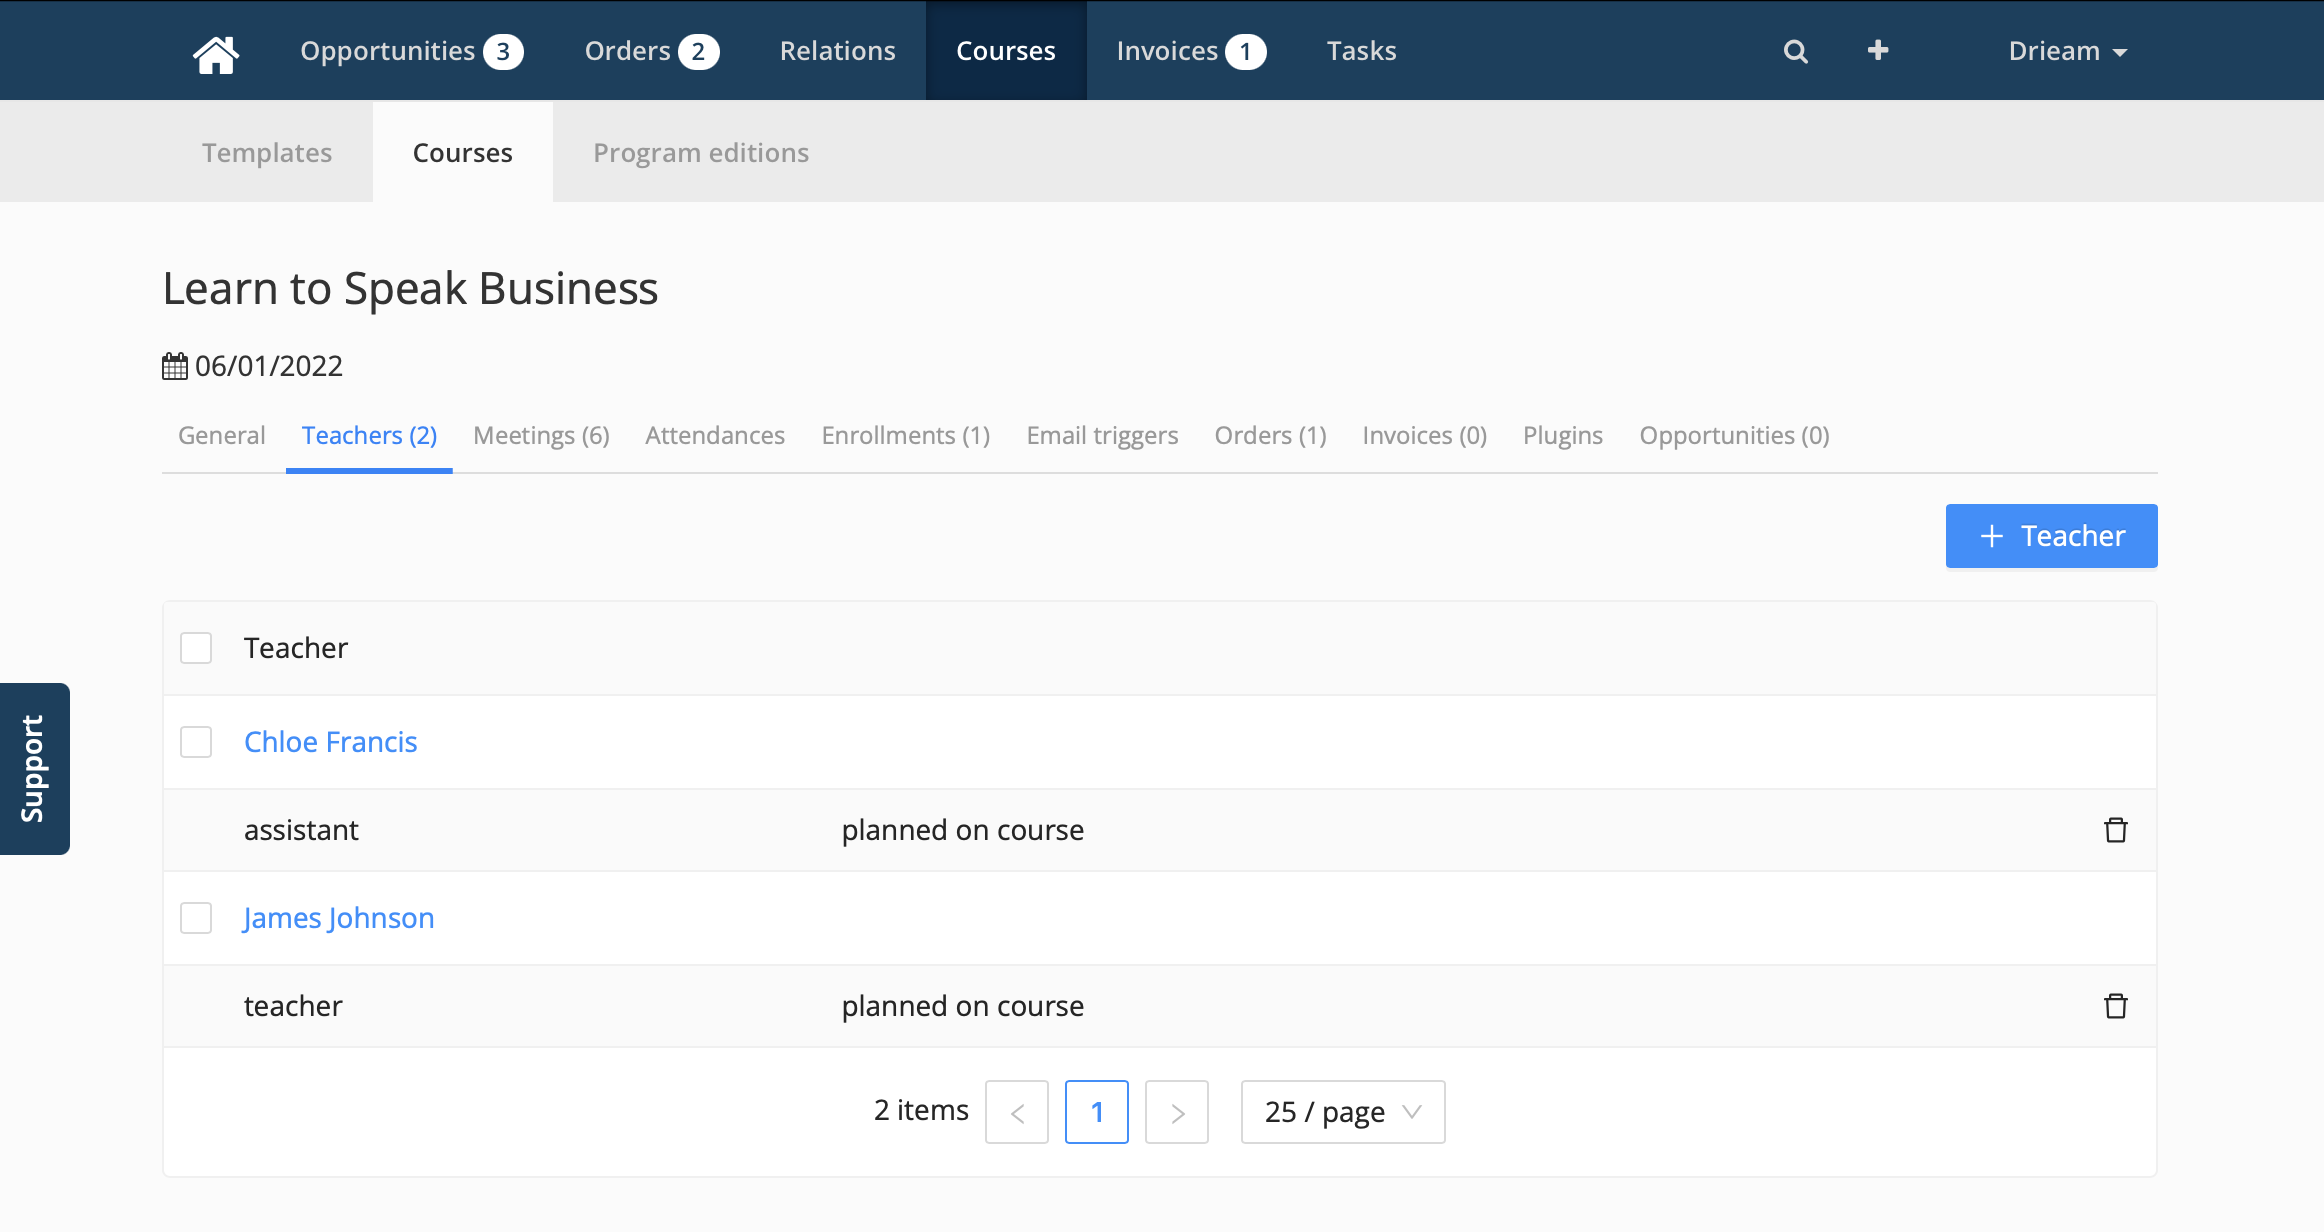Open Courses in the top navigation
Screen dimensions: 2324x1232
(1006, 51)
